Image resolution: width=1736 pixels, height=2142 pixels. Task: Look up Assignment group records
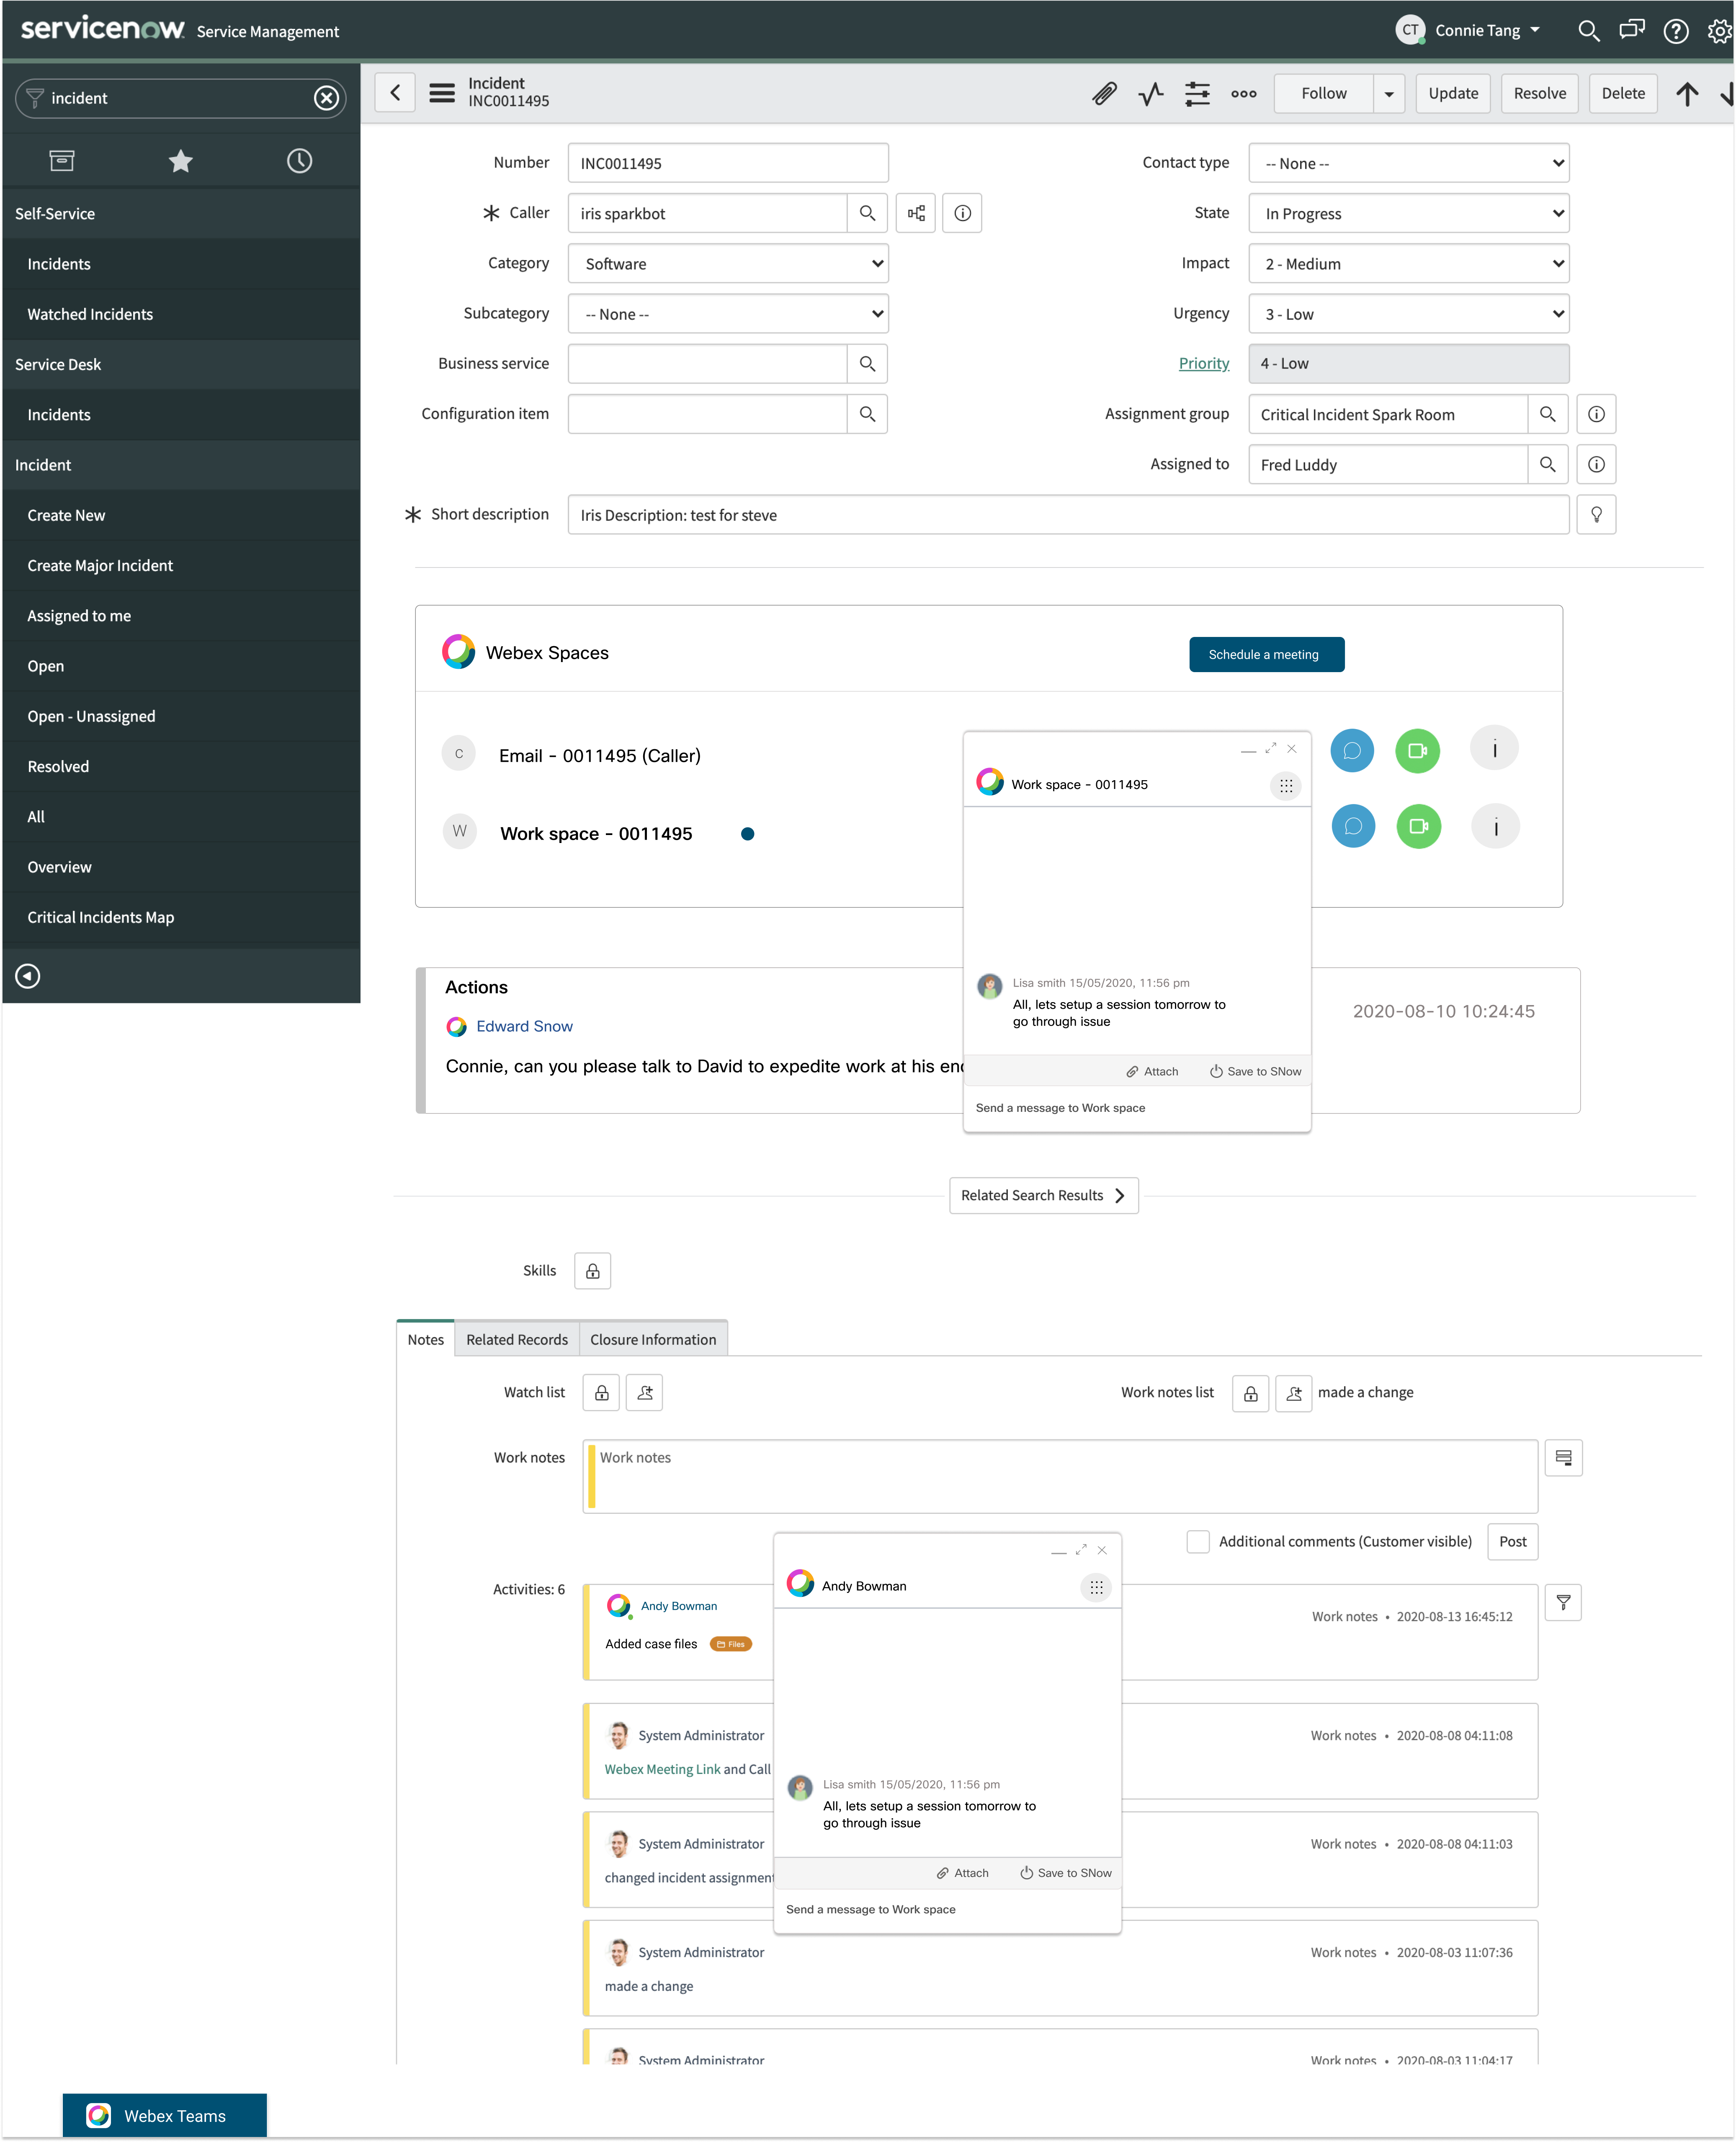pos(1547,414)
